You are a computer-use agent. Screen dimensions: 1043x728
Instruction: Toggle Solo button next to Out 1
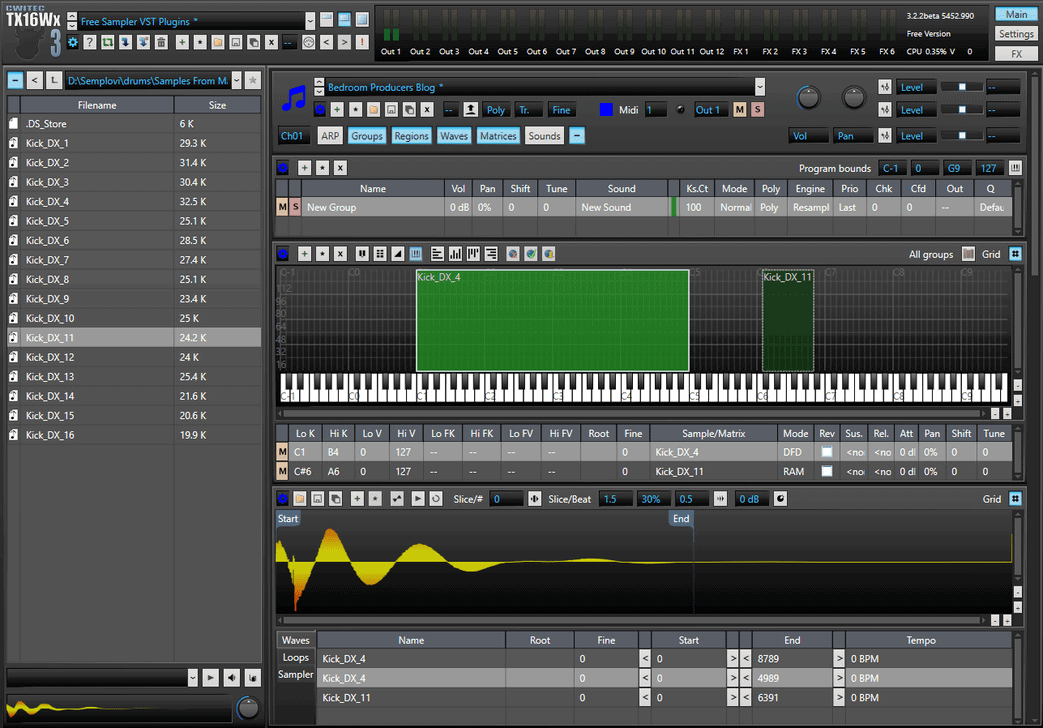757,109
